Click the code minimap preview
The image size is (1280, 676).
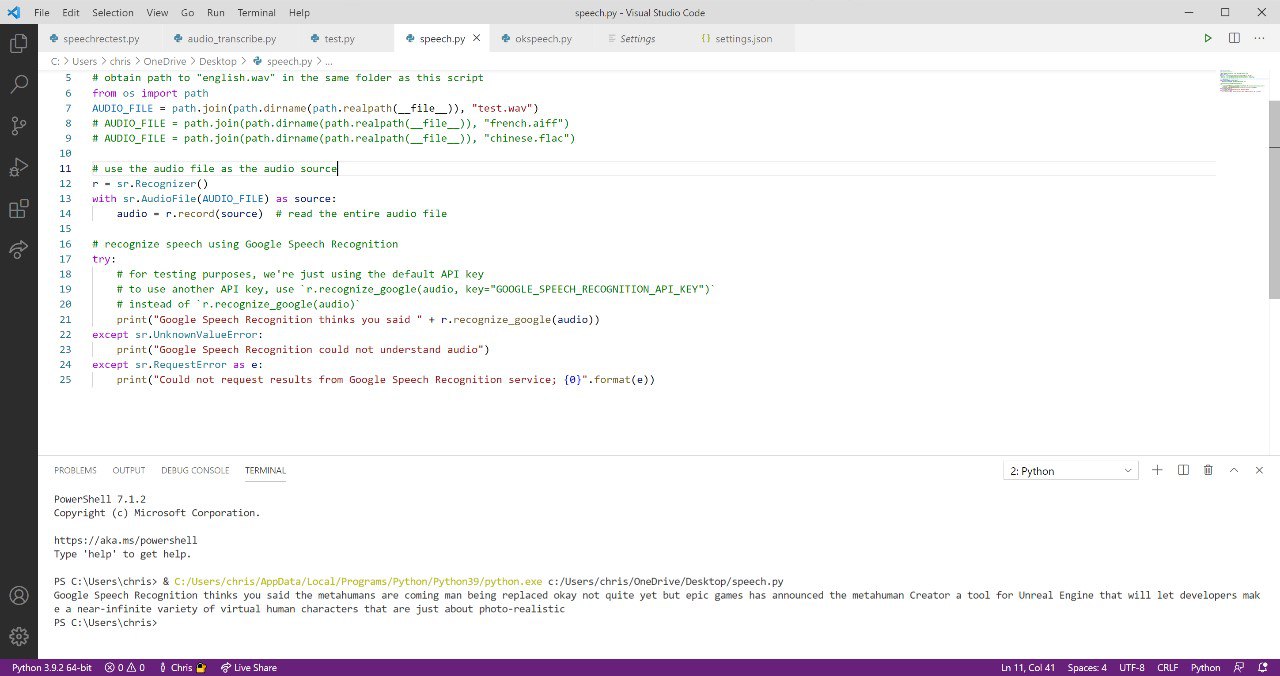[x=1242, y=82]
